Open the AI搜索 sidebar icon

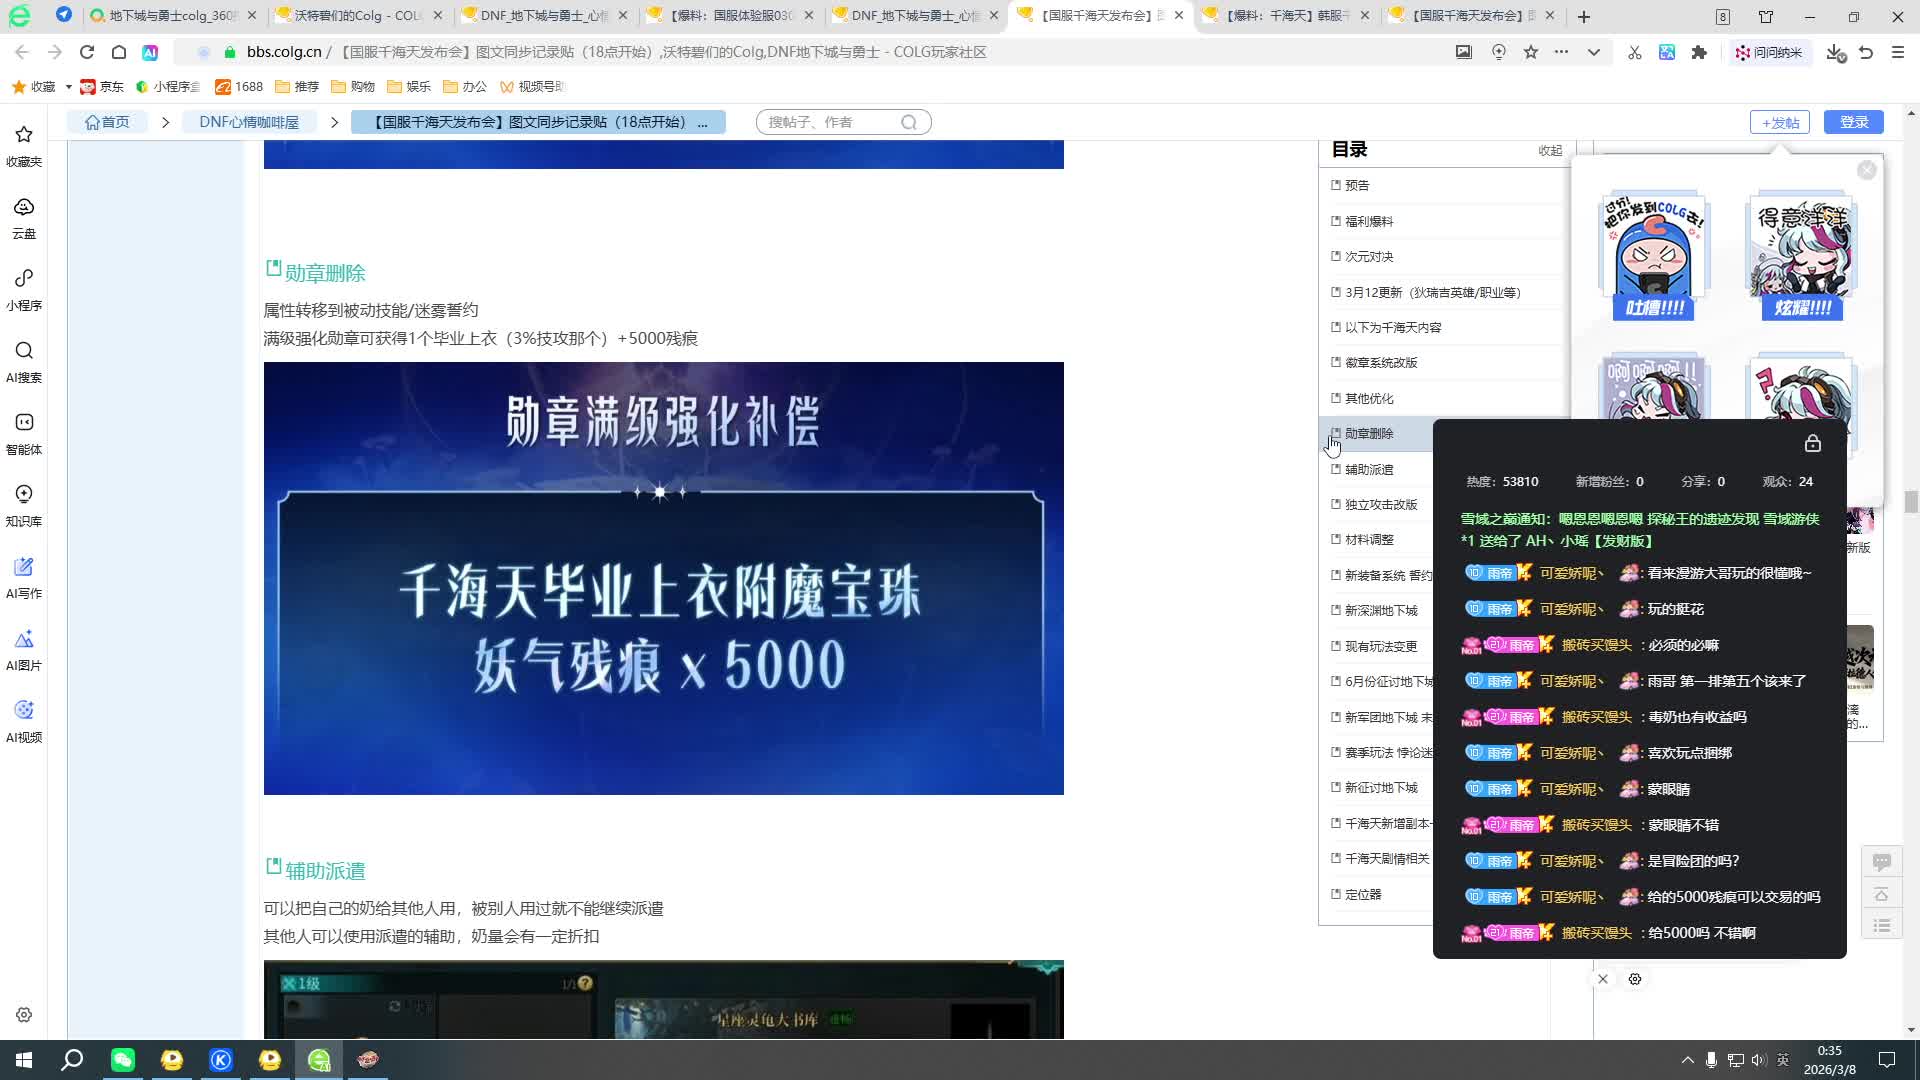click(x=24, y=359)
